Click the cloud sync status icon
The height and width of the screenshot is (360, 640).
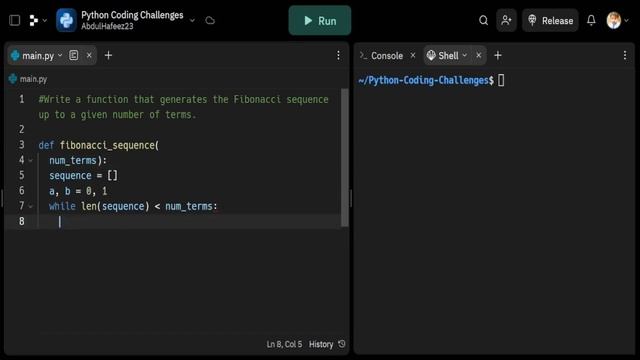tap(210, 20)
